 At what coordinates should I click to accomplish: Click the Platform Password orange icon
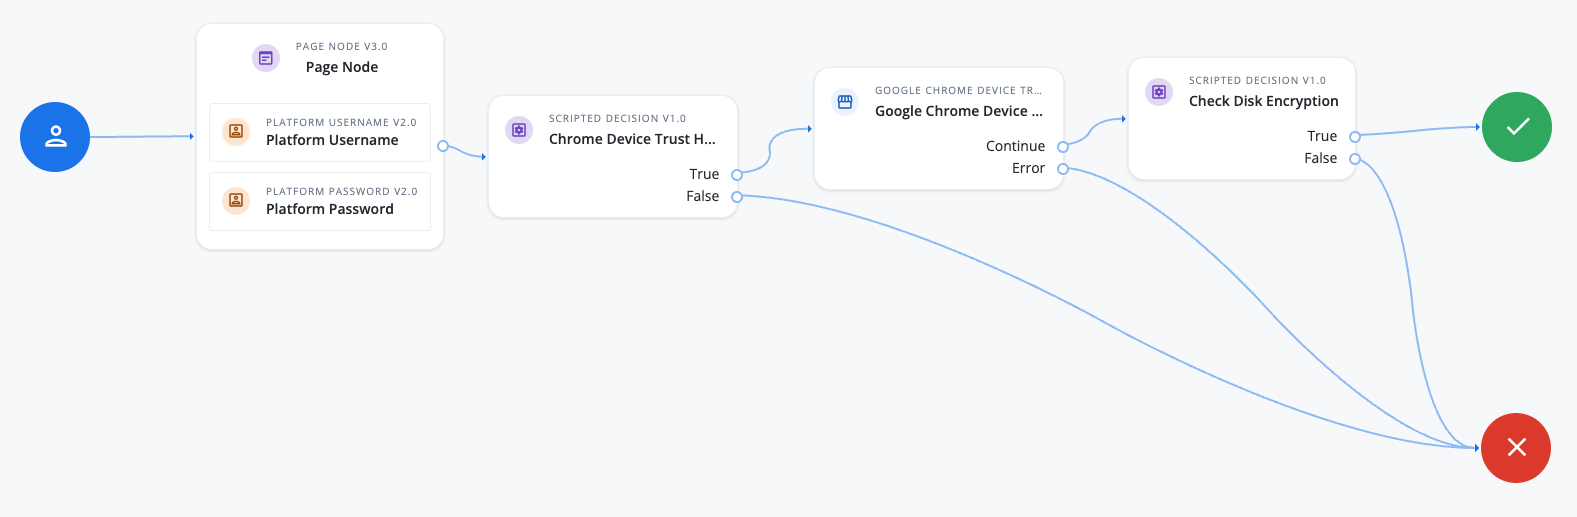[x=236, y=200]
